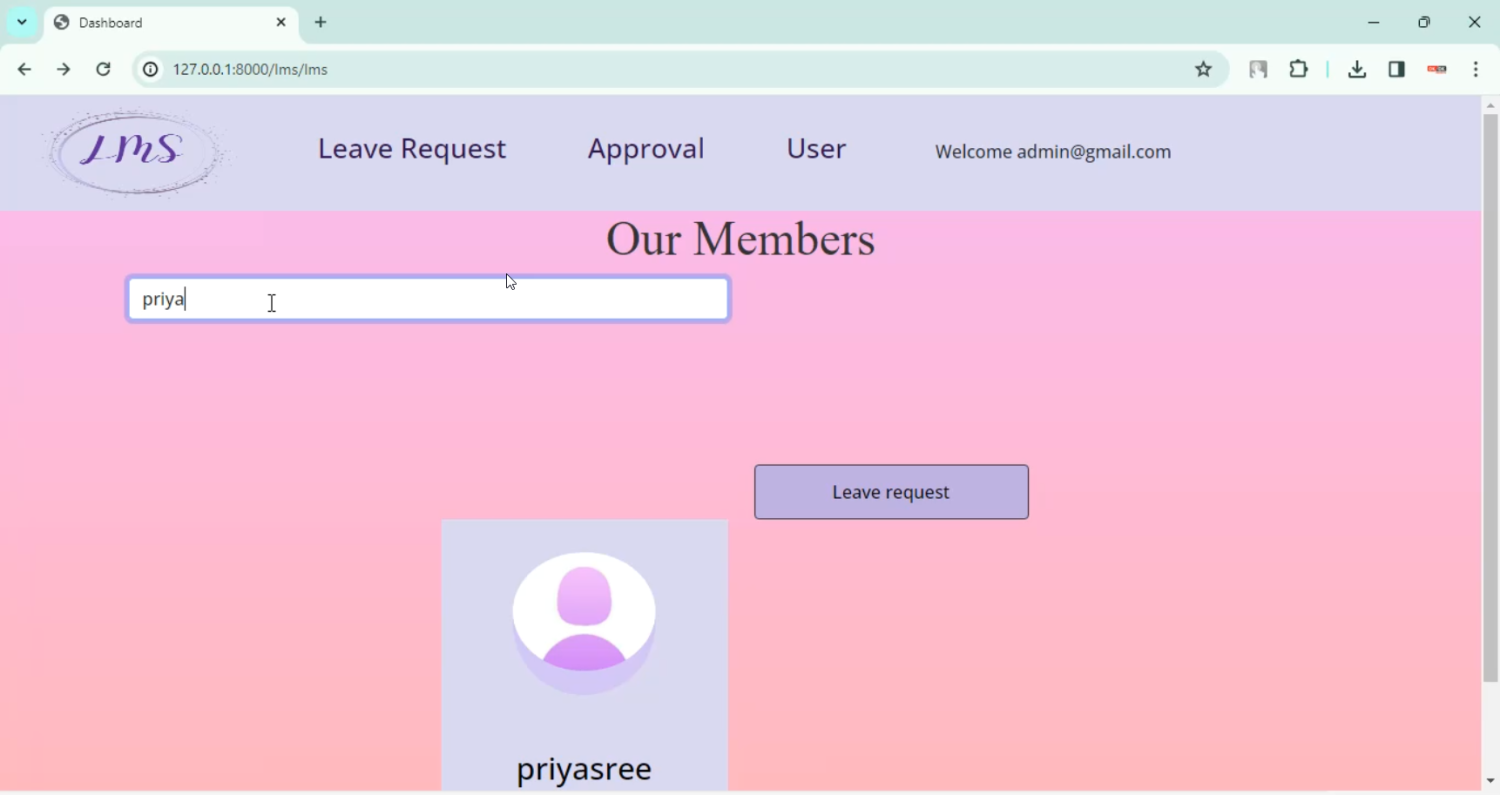Open the User nav item
Image resolution: width=1500 pixels, height=795 pixels.
[815, 149]
